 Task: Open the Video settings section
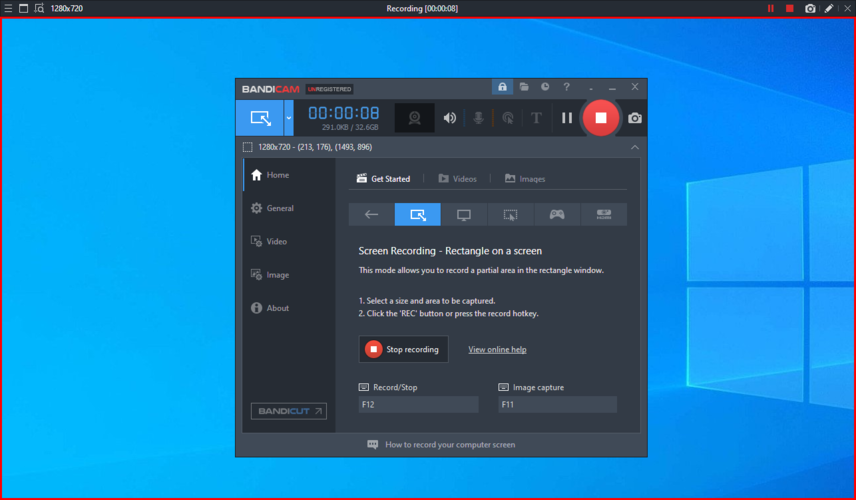coord(289,241)
